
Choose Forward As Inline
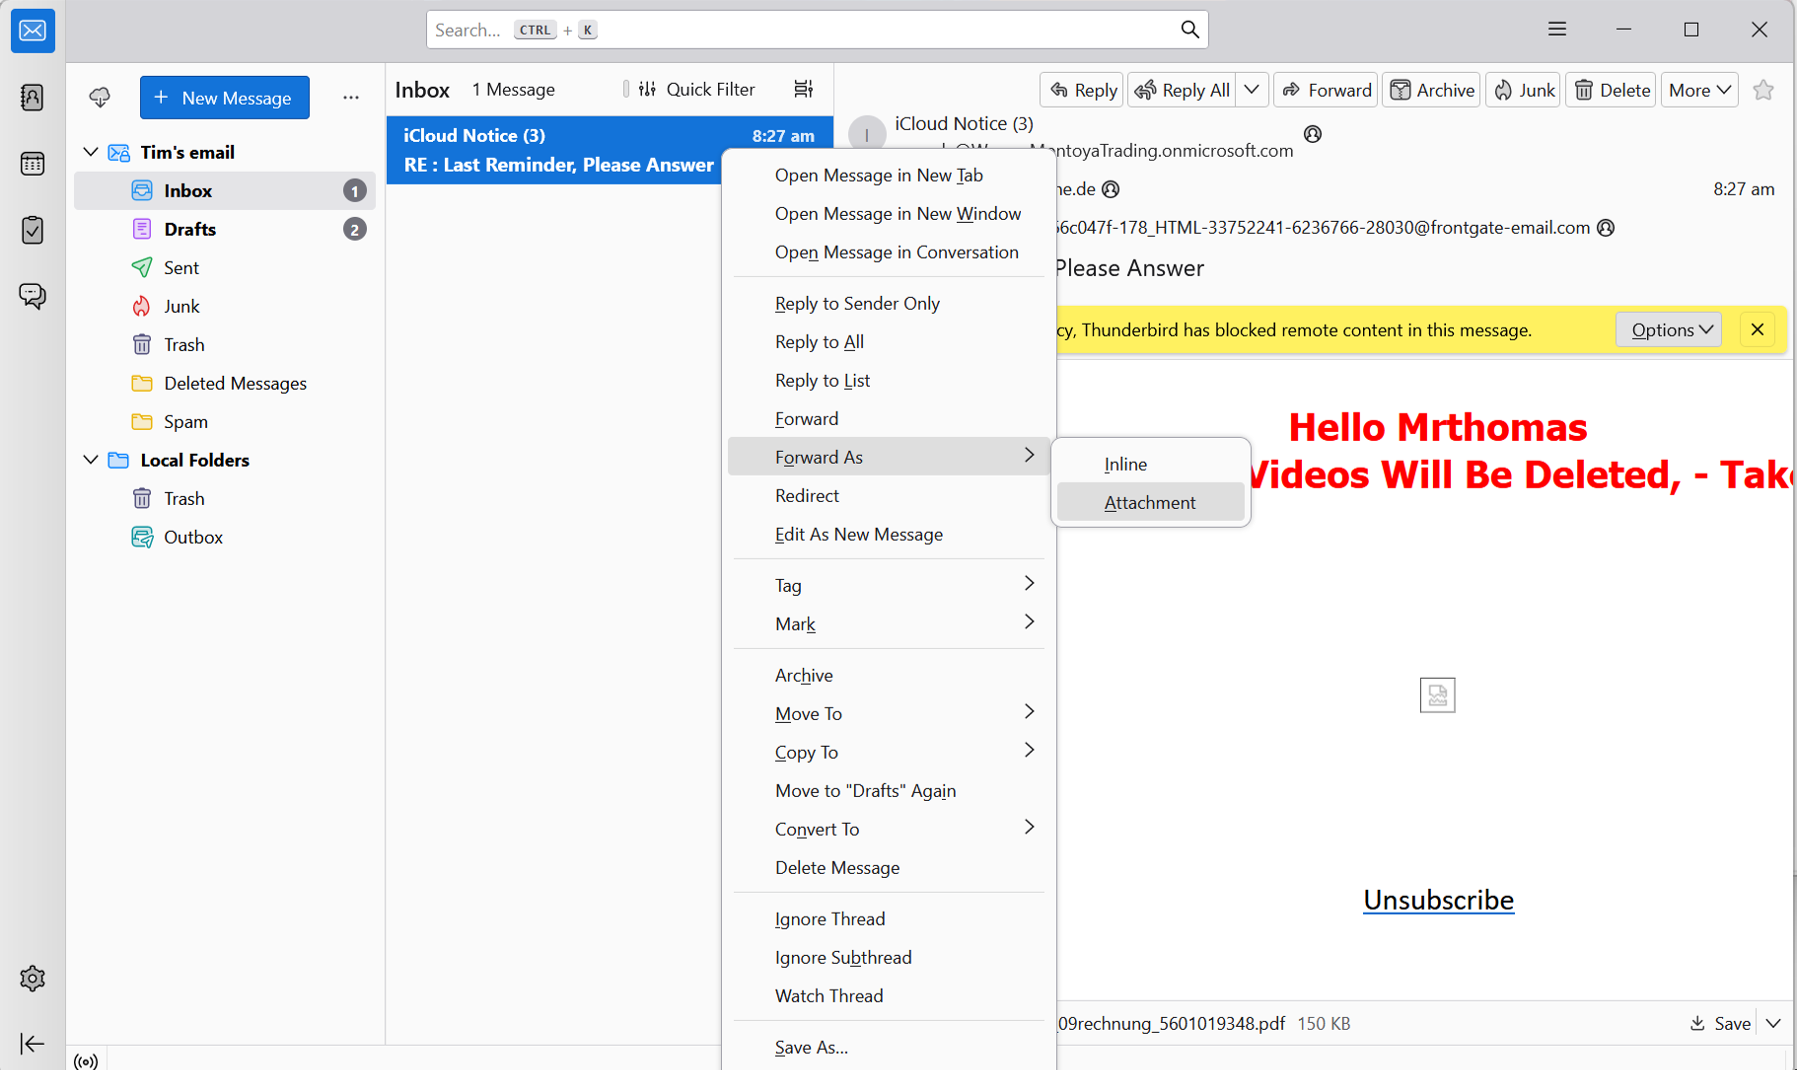point(1150,464)
